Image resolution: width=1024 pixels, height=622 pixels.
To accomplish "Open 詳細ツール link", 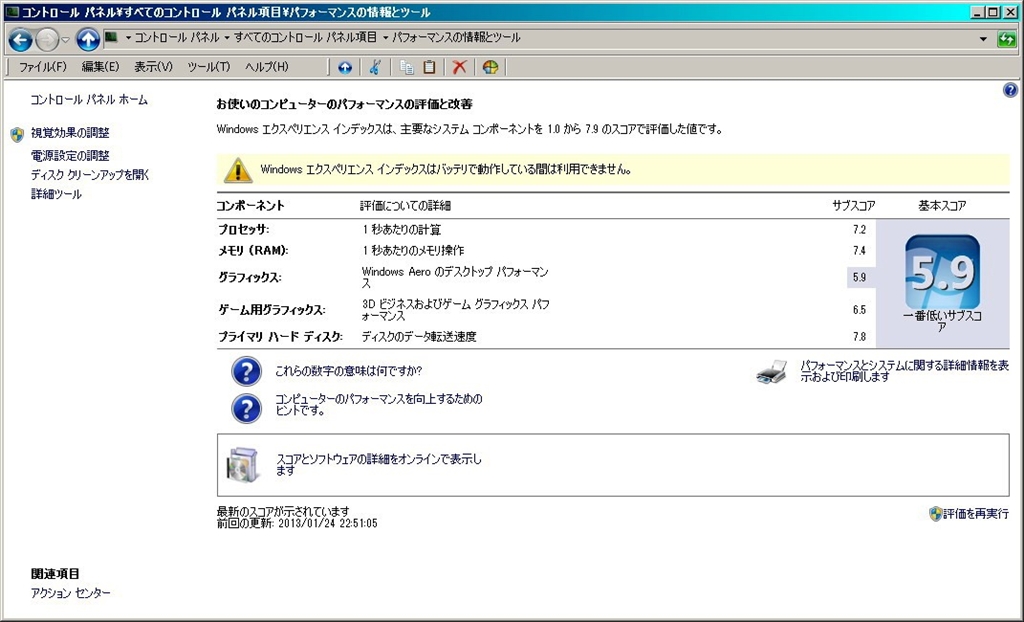I will [56, 194].
